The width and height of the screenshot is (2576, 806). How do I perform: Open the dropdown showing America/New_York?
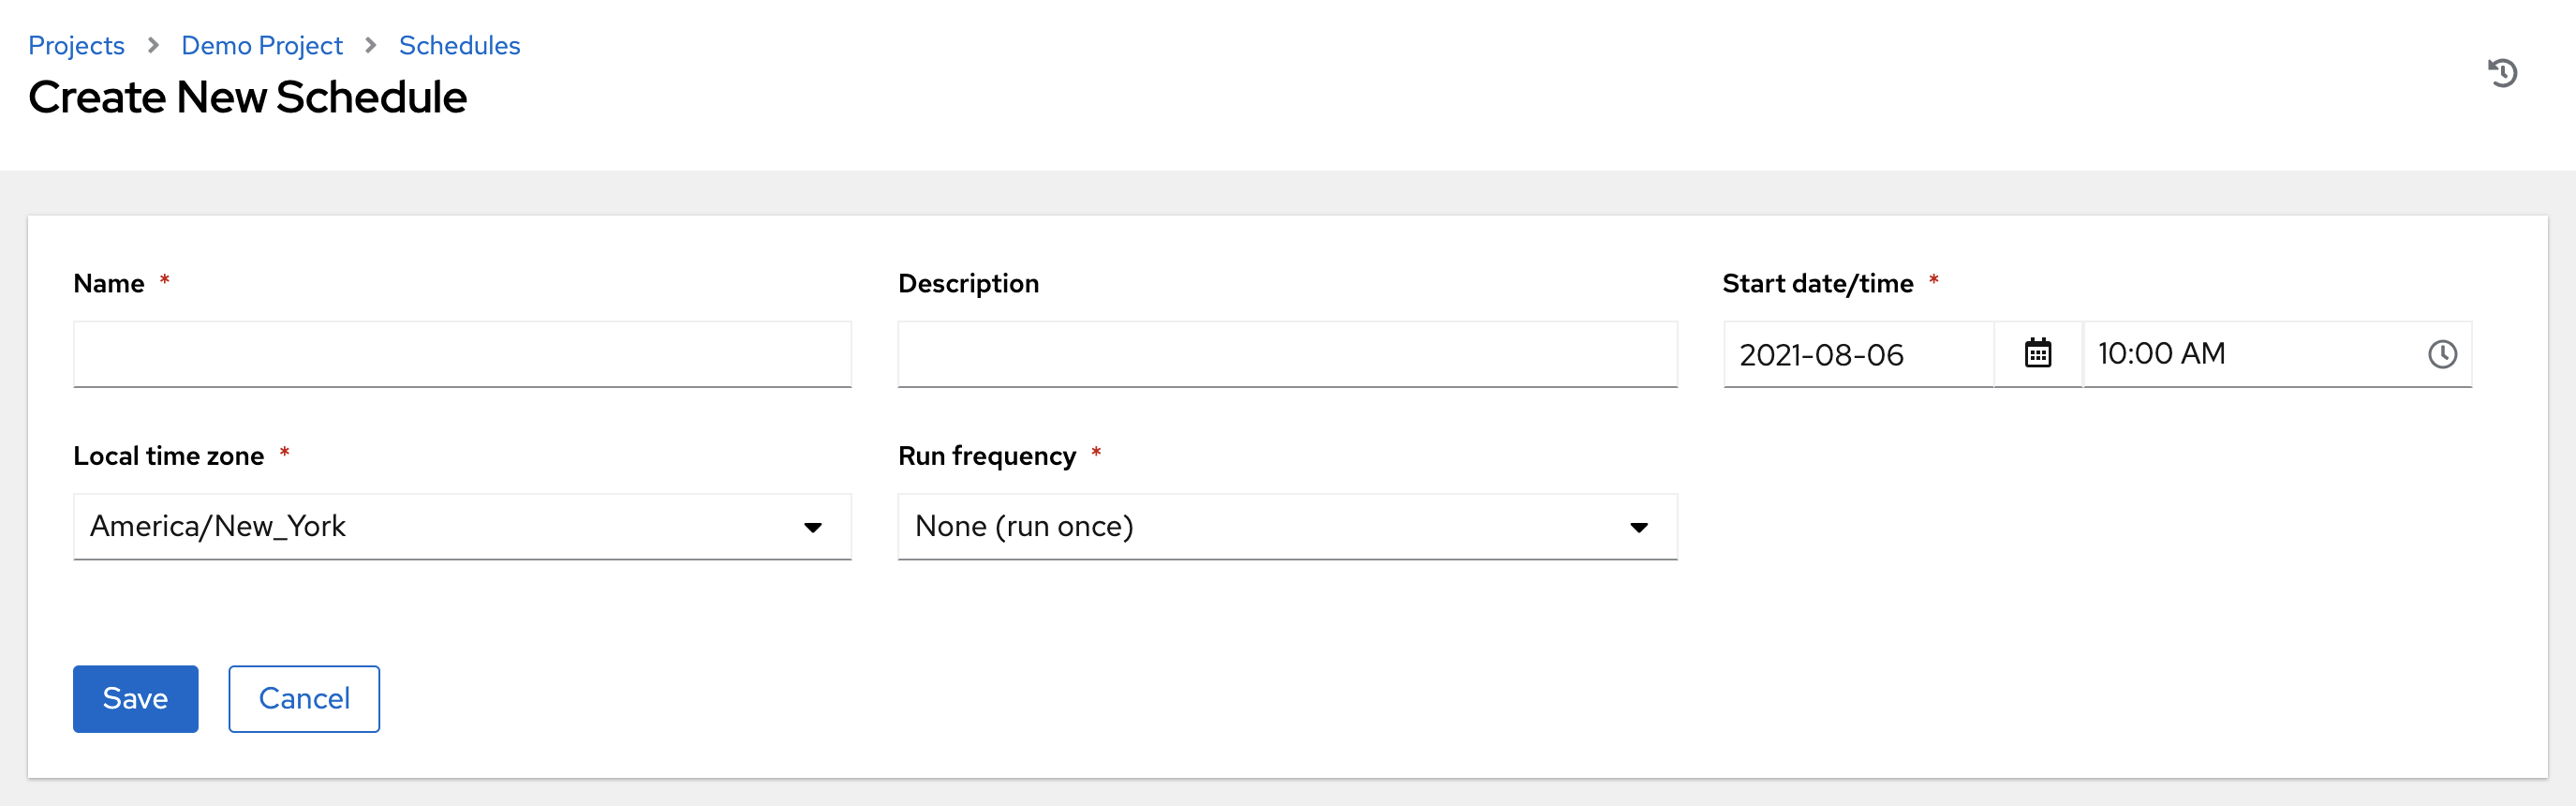tap(460, 527)
